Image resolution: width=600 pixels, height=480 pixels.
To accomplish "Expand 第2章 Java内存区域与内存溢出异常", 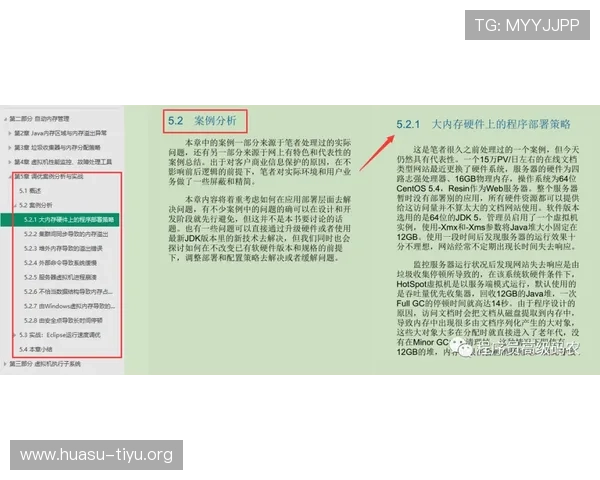I will point(10,133).
